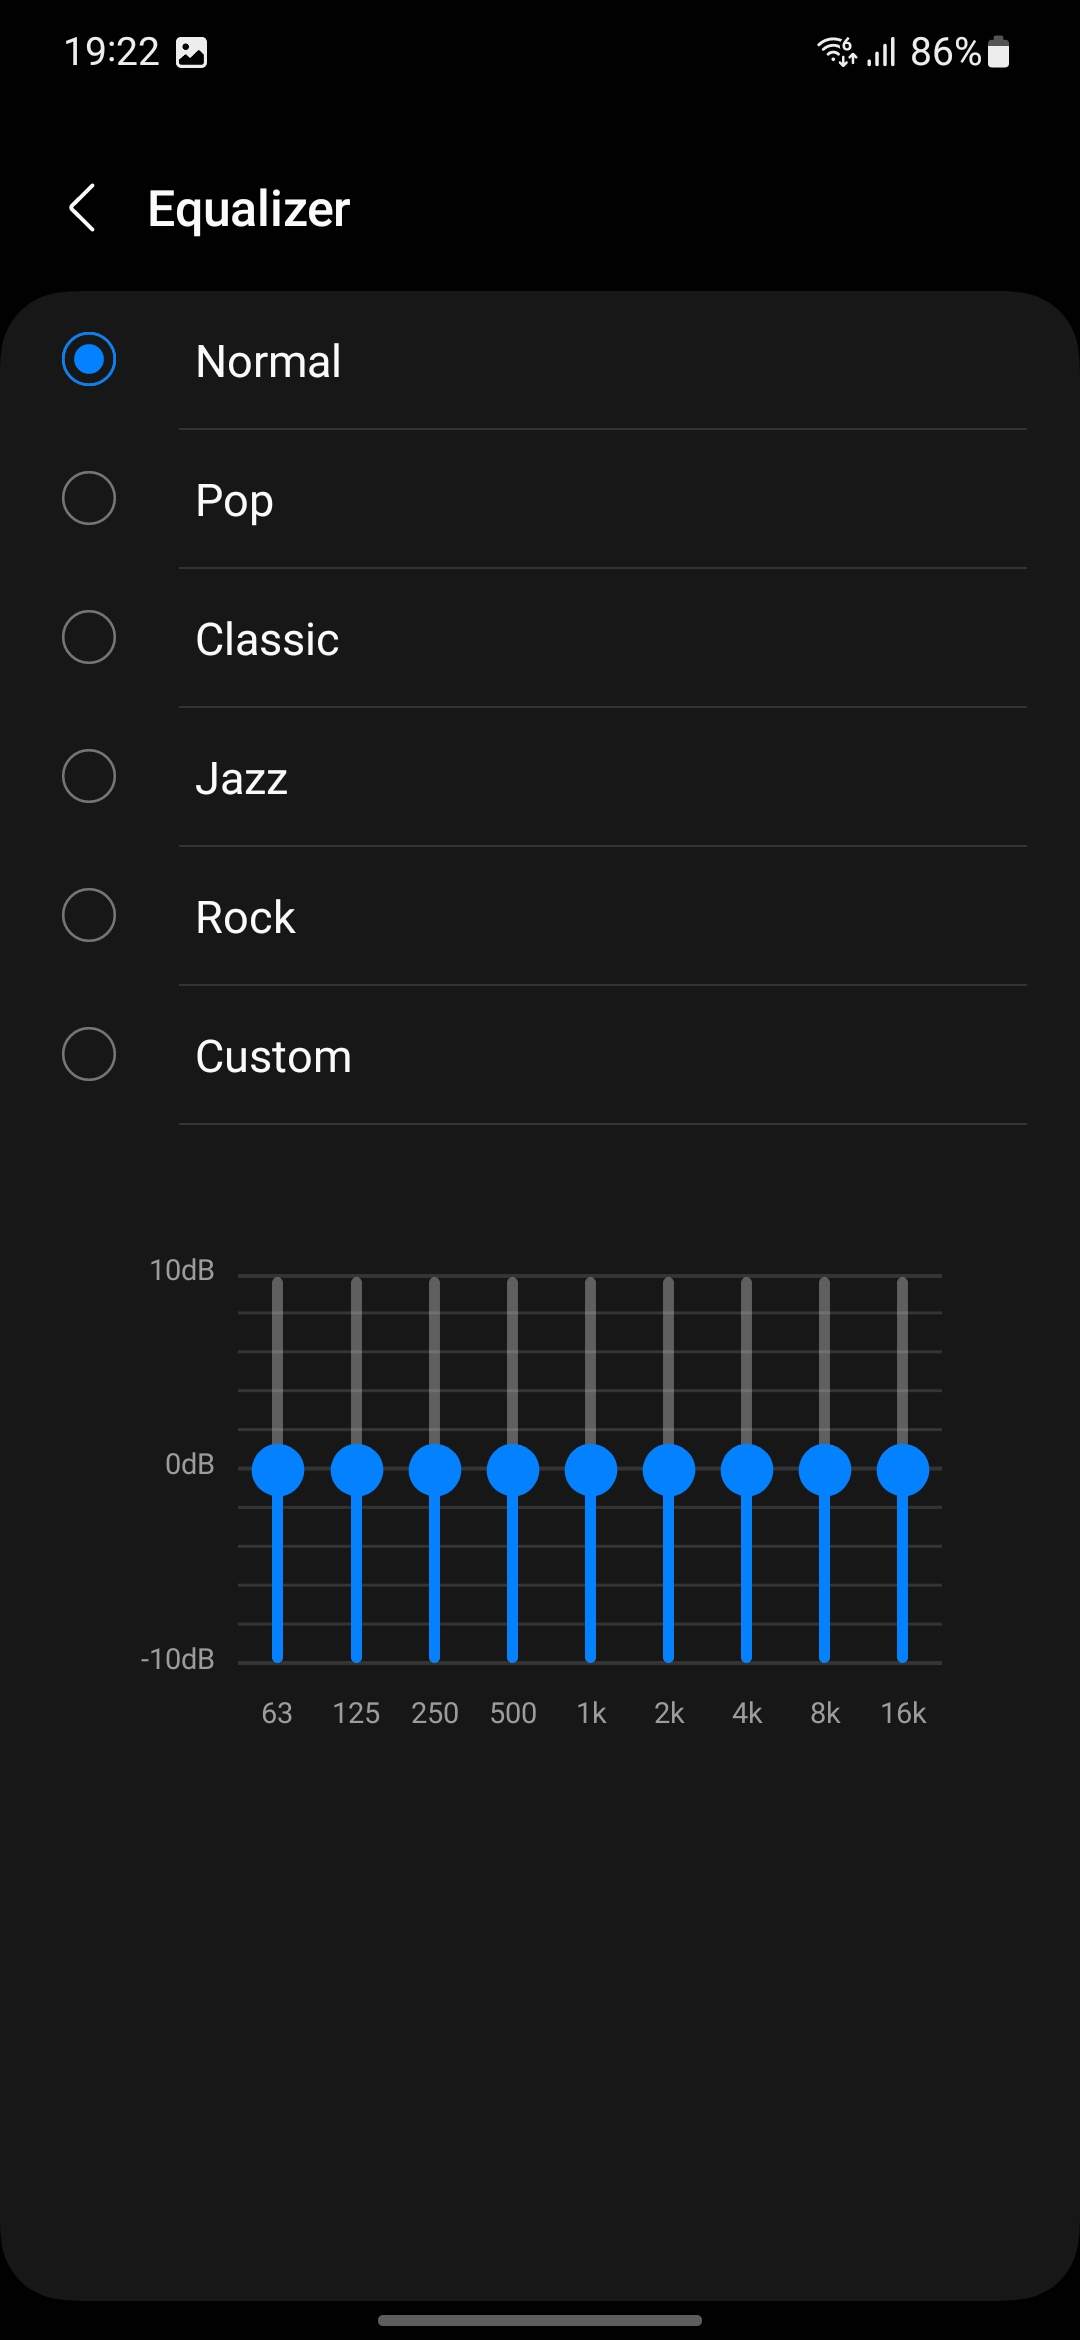Click the 125 Hz band slider knob

click(356, 1470)
